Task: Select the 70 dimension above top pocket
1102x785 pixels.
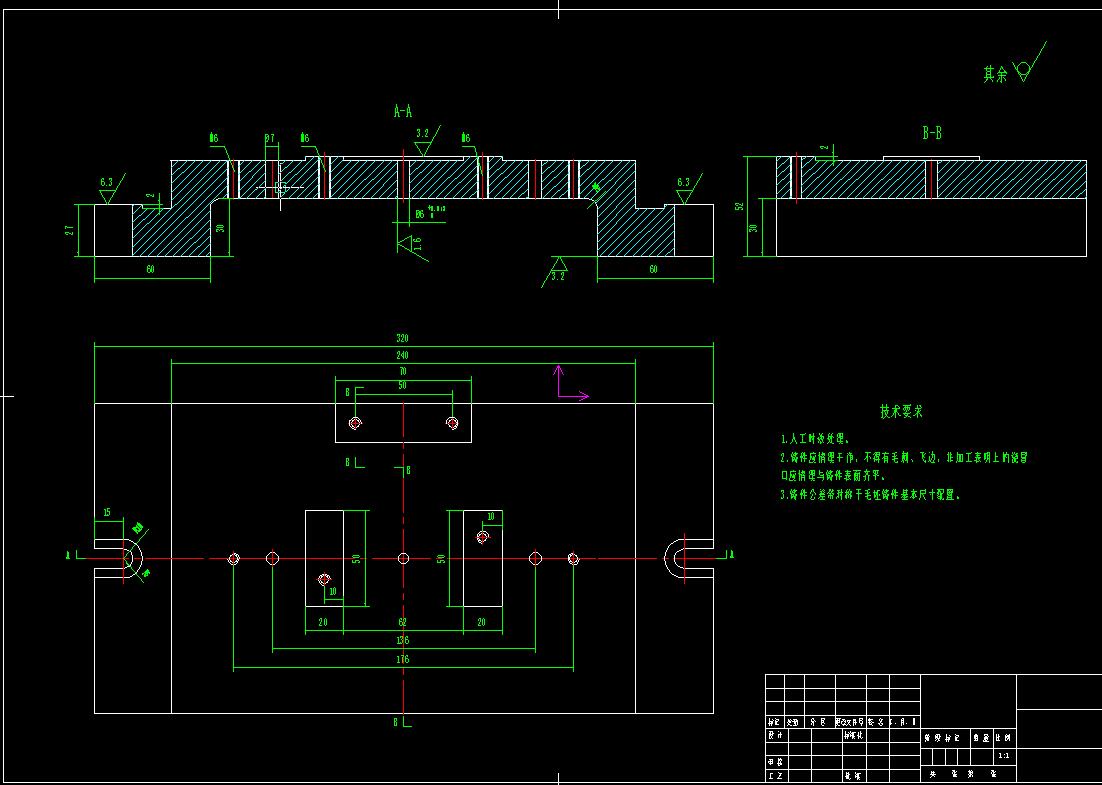Action: (403, 370)
